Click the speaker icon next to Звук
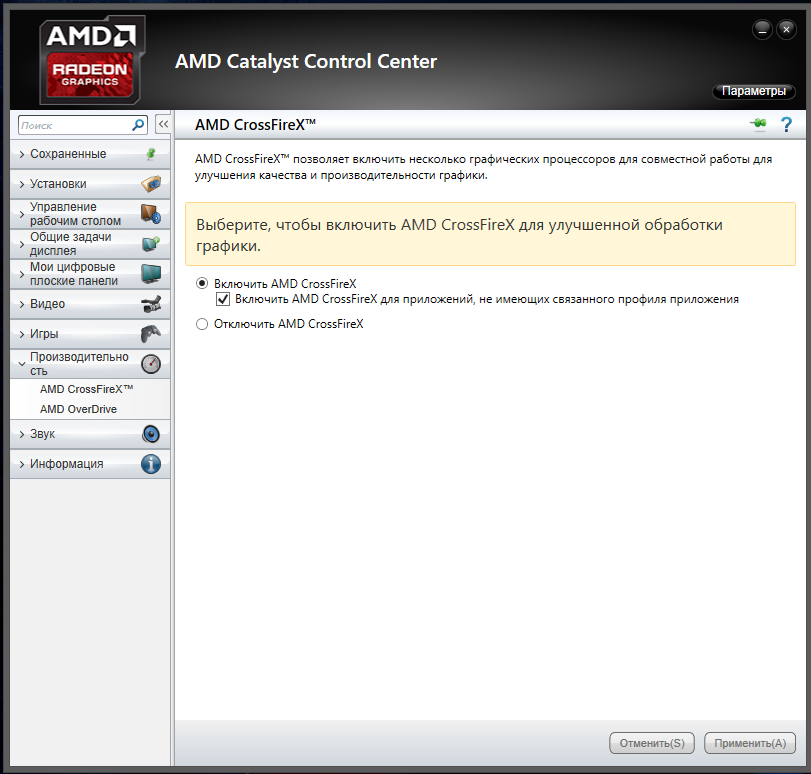Viewport: 811px width, 774px height. point(151,434)
